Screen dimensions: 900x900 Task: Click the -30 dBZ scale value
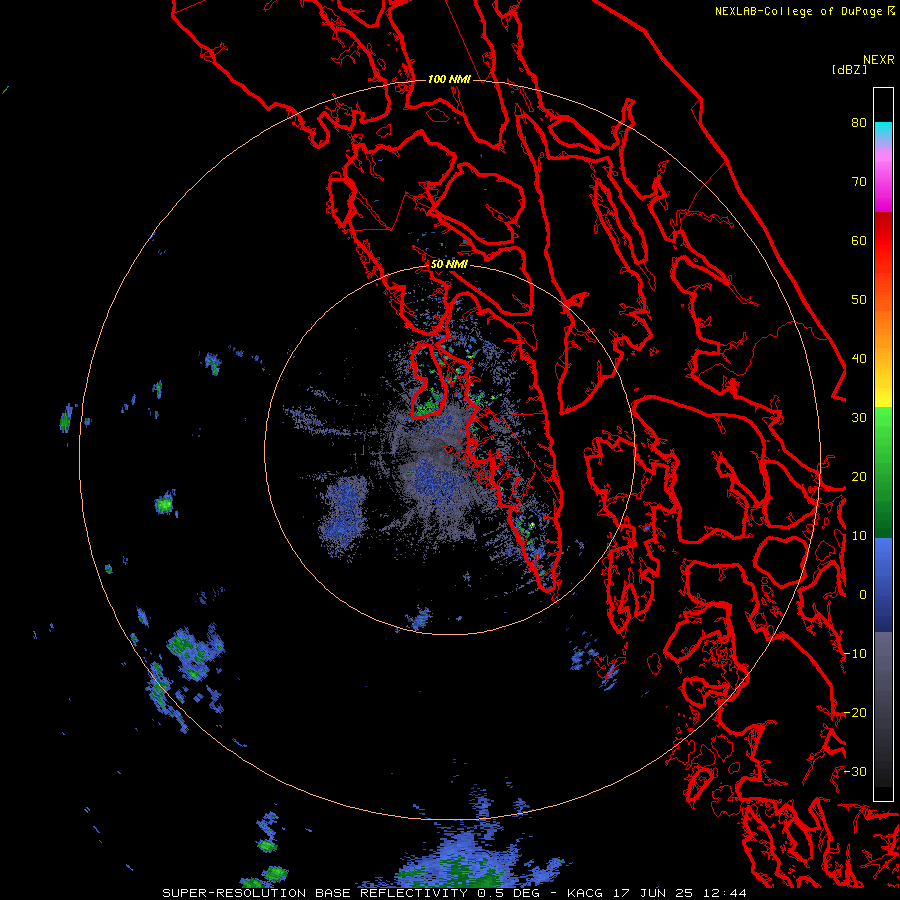tap(855, 771)
